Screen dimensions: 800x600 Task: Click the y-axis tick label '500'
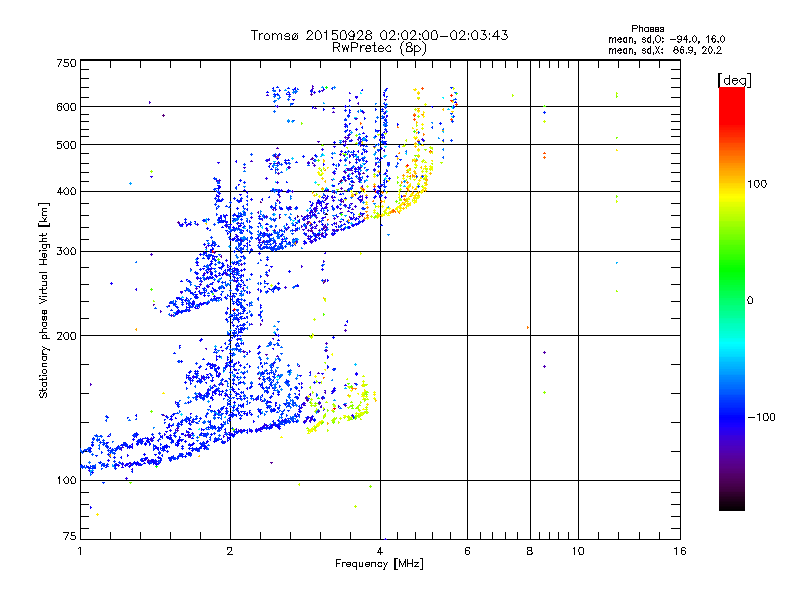[x=66, y=145]
